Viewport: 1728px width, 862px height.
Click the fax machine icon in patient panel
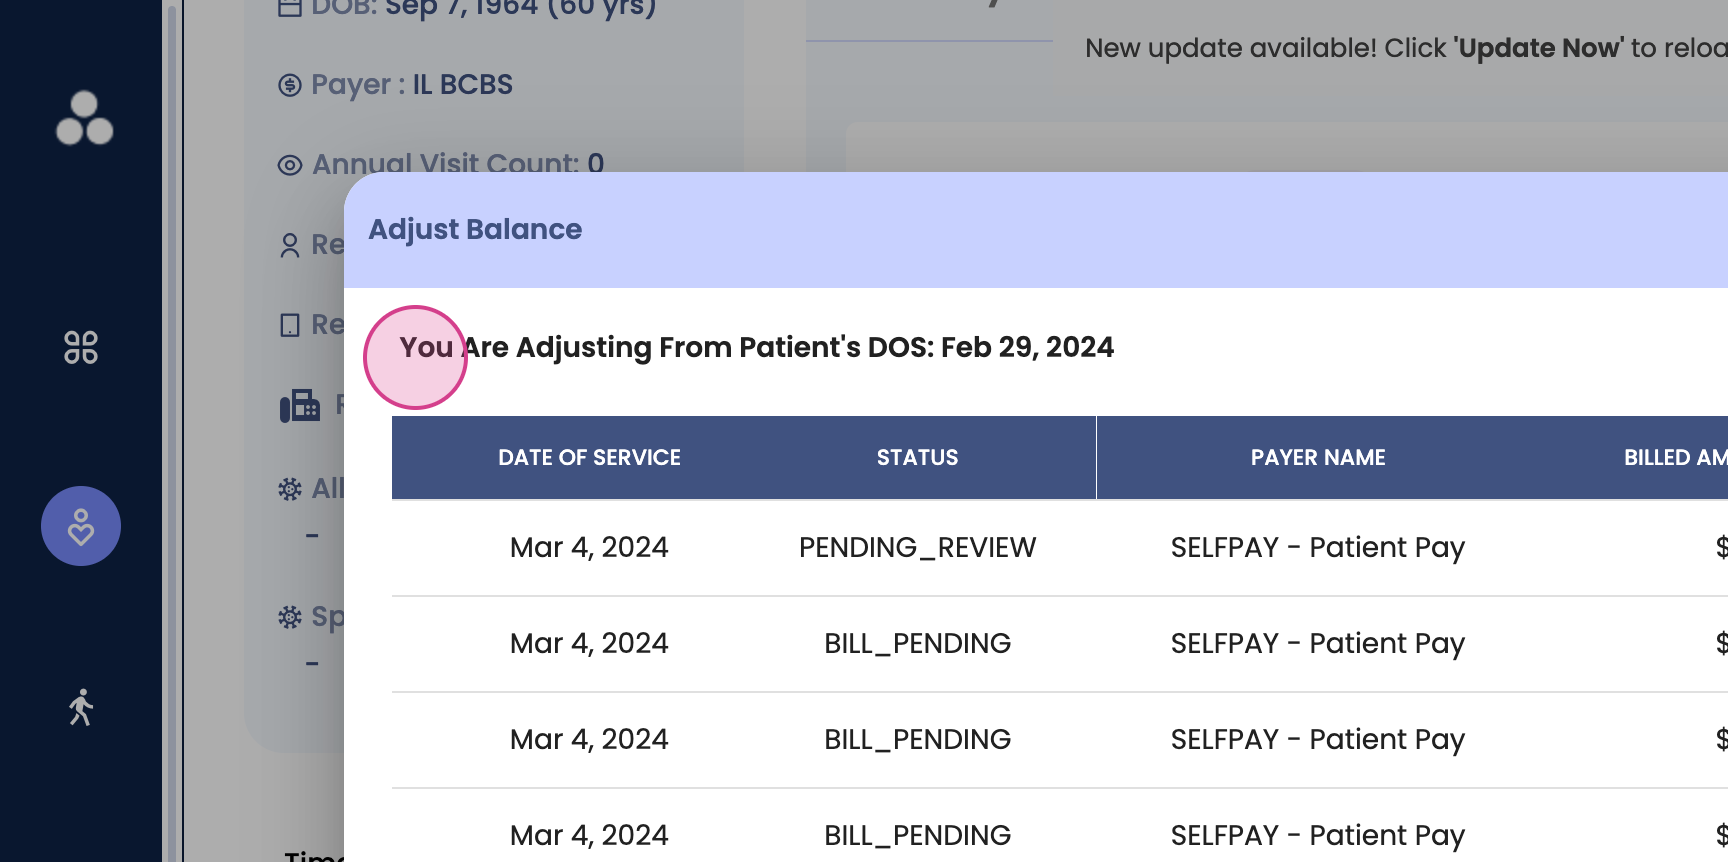tap(300, 406)
